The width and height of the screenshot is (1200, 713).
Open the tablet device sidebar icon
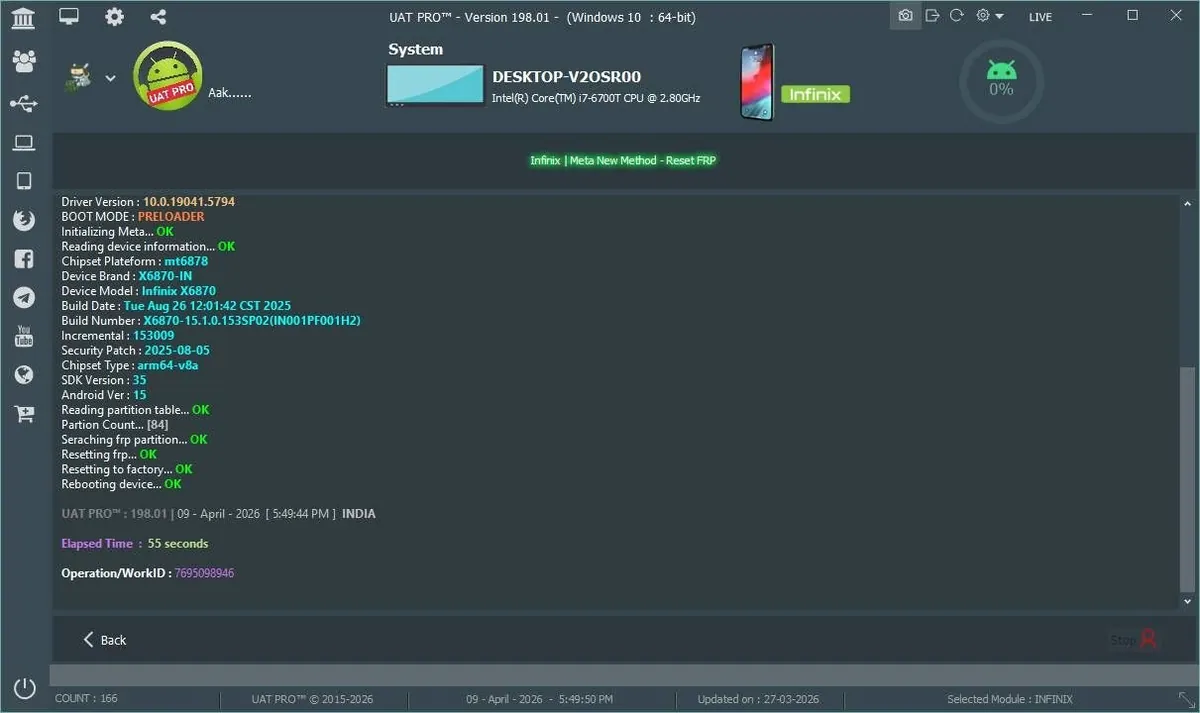point(24,181)
